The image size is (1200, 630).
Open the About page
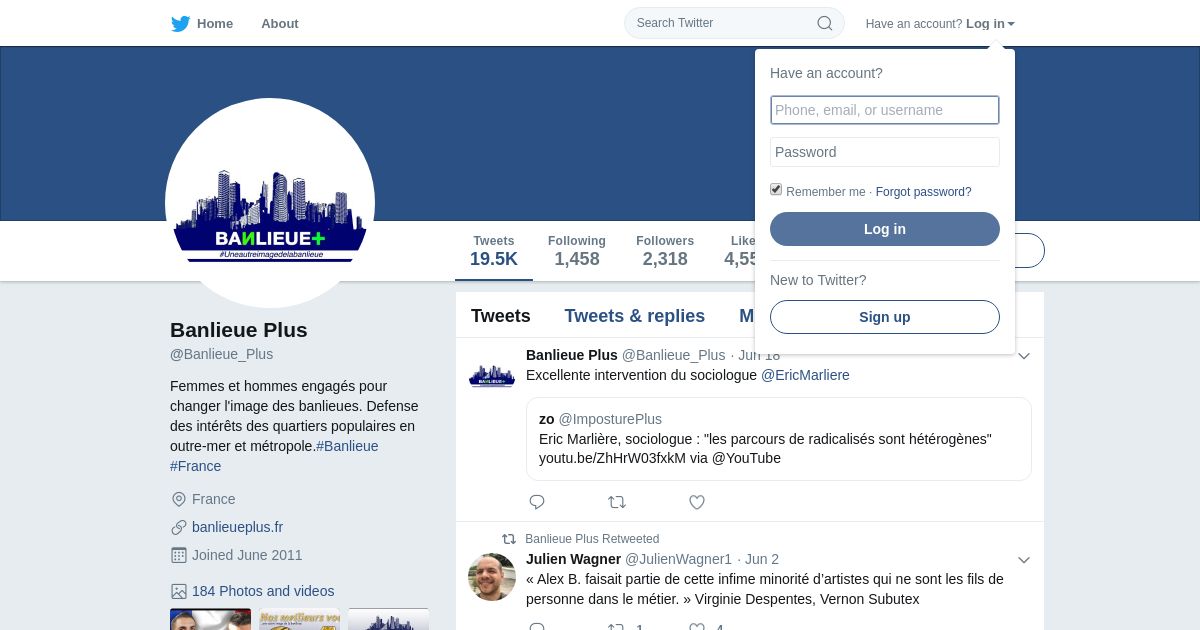click(x=280, y=24)
